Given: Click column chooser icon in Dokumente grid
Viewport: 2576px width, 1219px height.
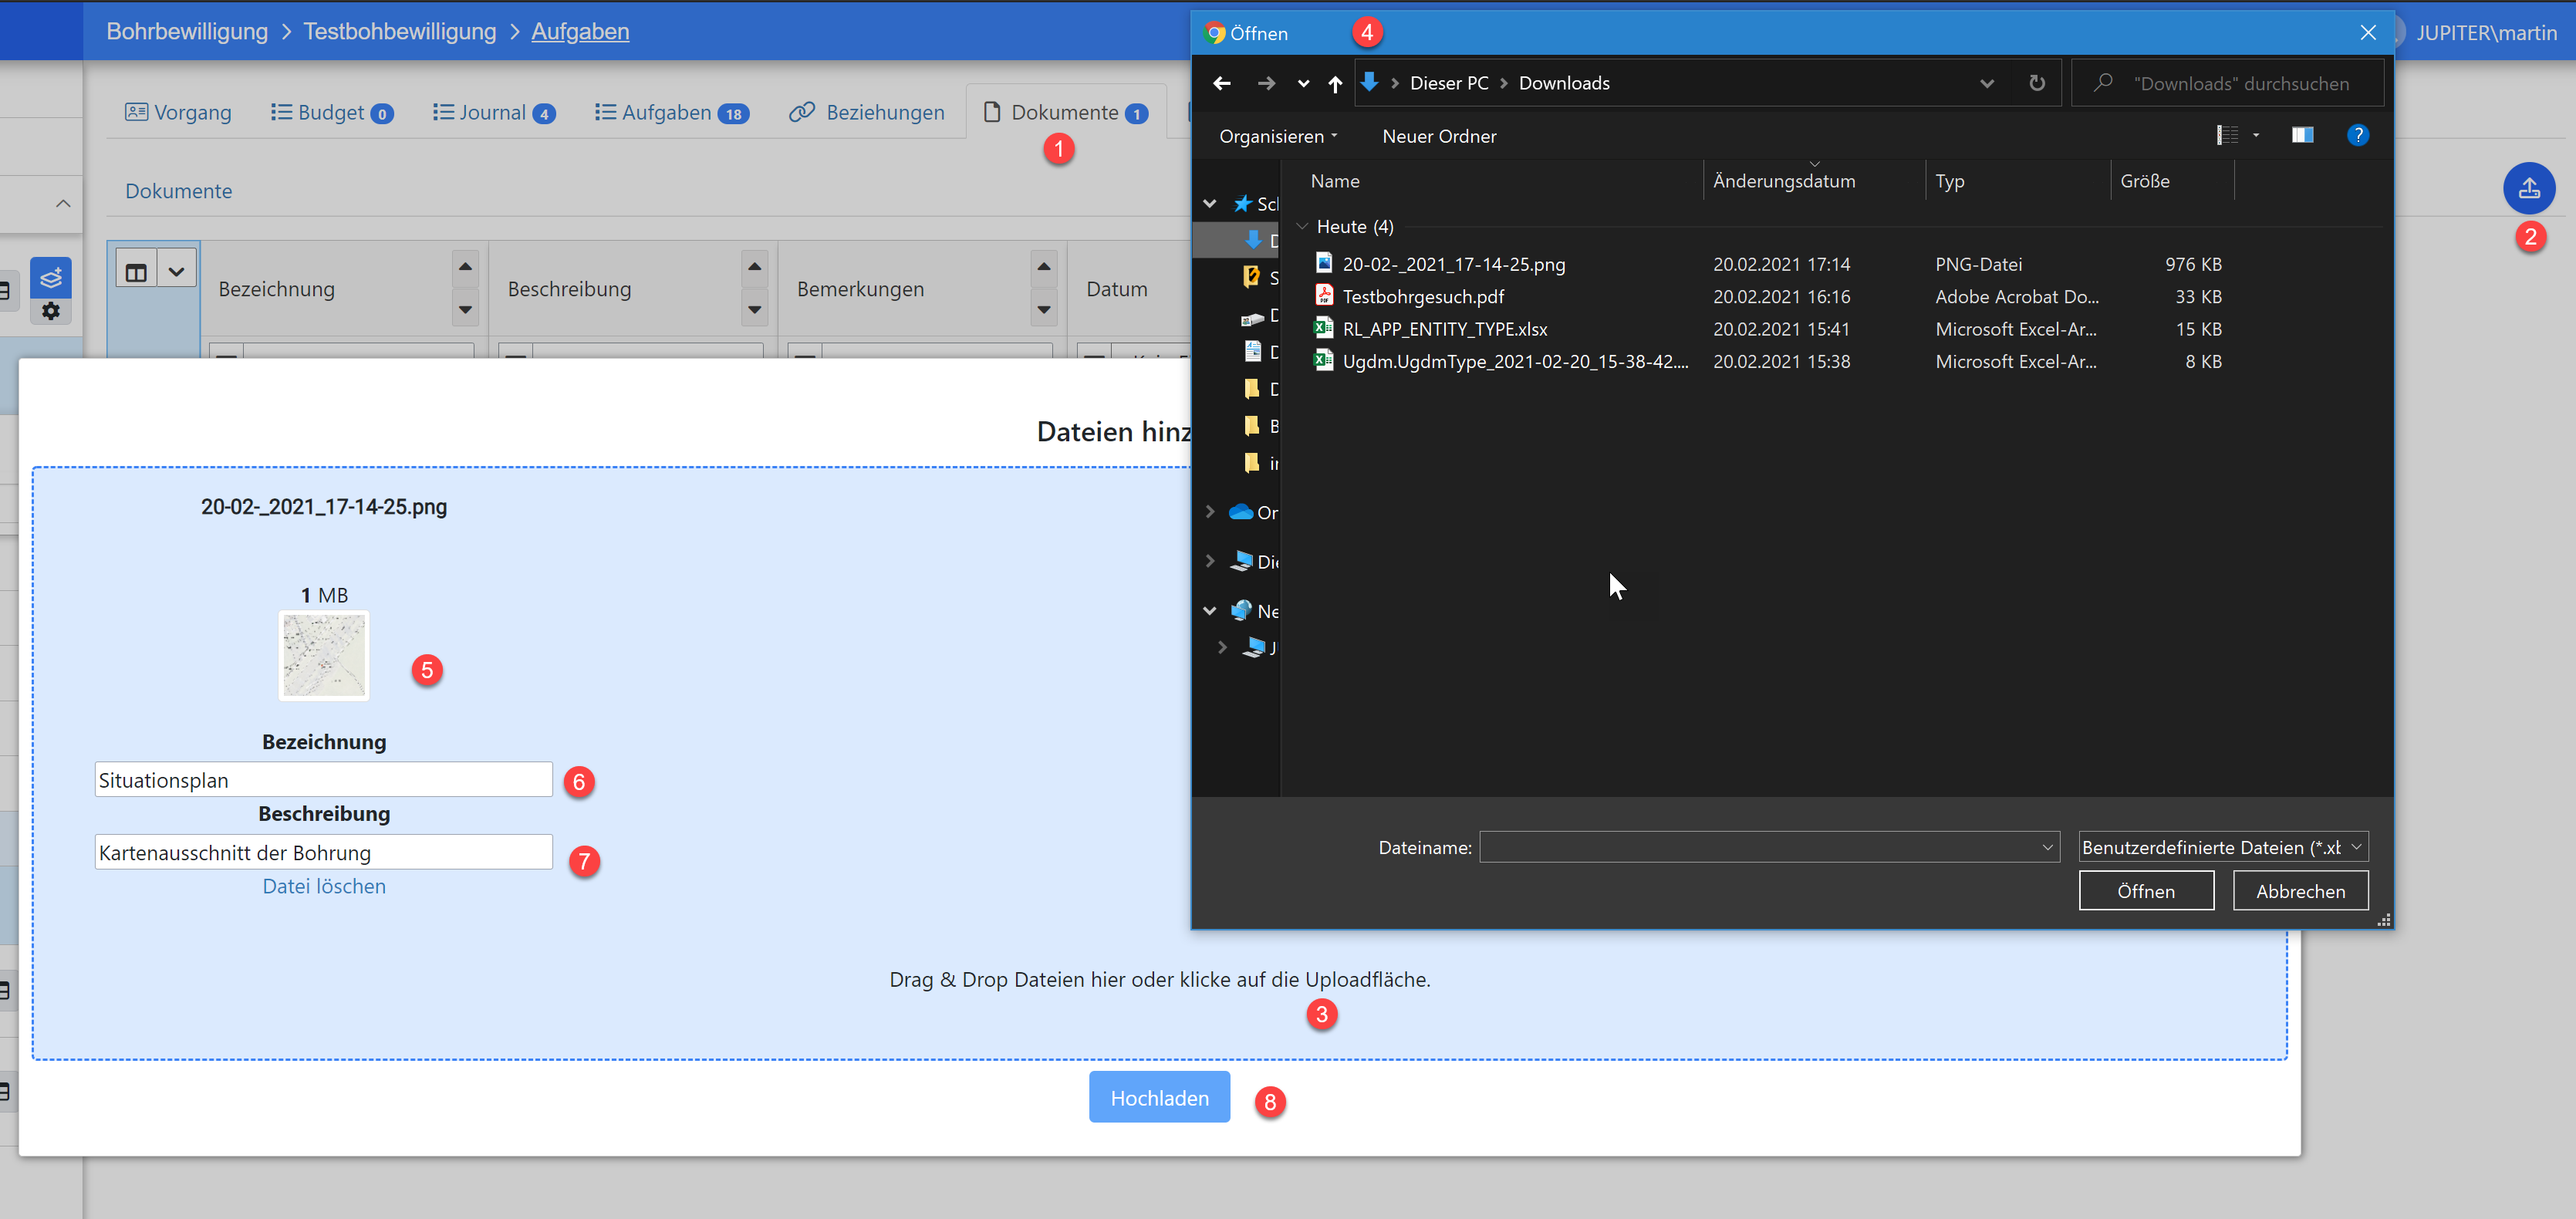Looking at the screenshot, I should point(137,272).
